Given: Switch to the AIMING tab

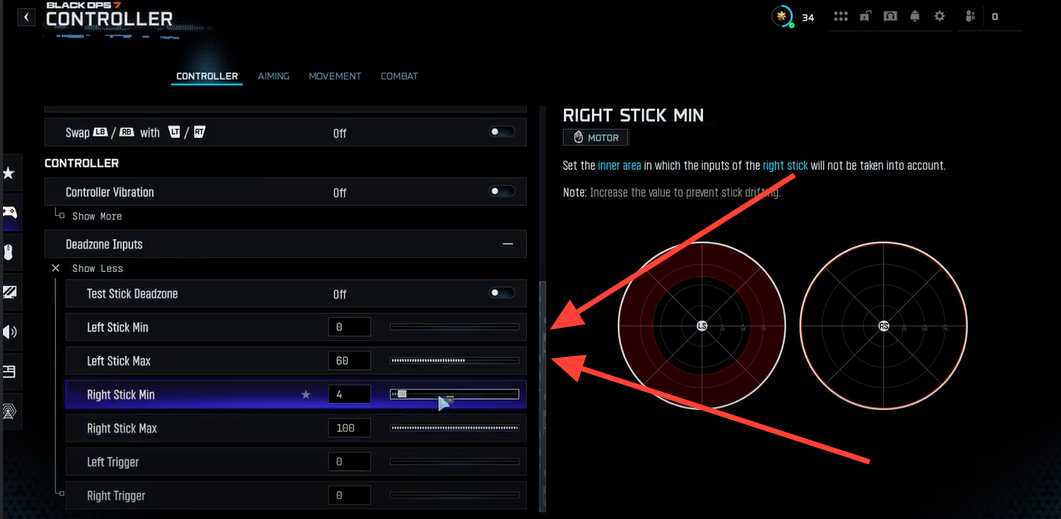Looking at the screenshot, I should click(x=273, y=76).
